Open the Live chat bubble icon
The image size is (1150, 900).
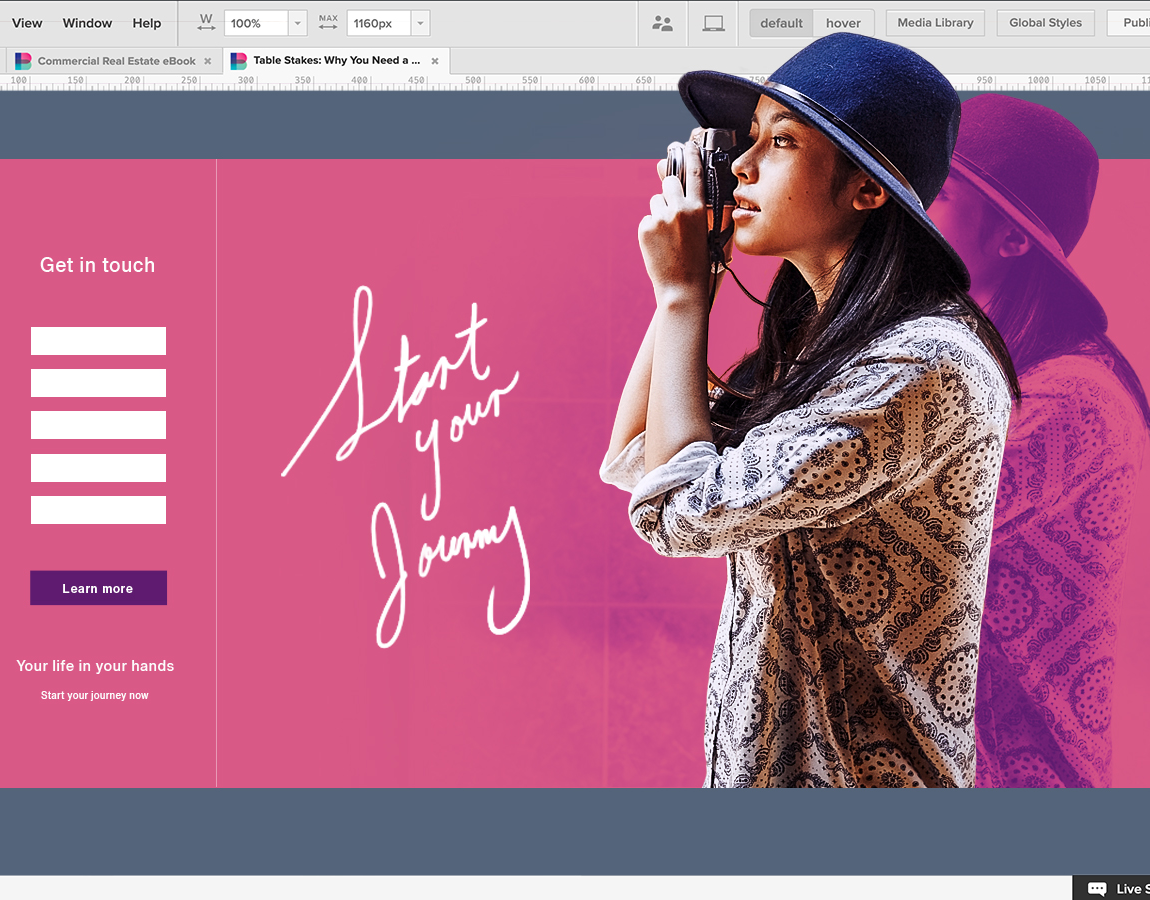pos(1097,888)
